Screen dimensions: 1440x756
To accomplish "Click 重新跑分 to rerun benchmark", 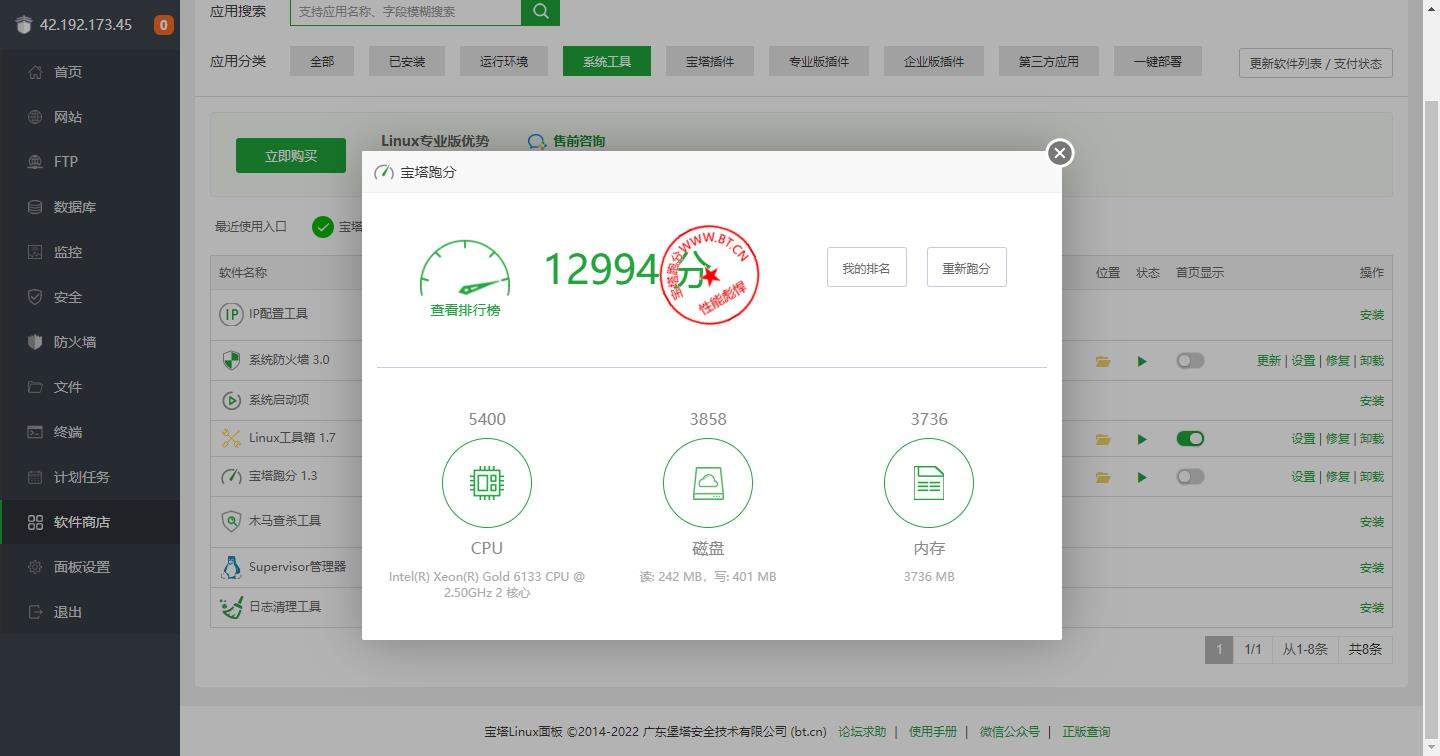I will tap(967, 267).
